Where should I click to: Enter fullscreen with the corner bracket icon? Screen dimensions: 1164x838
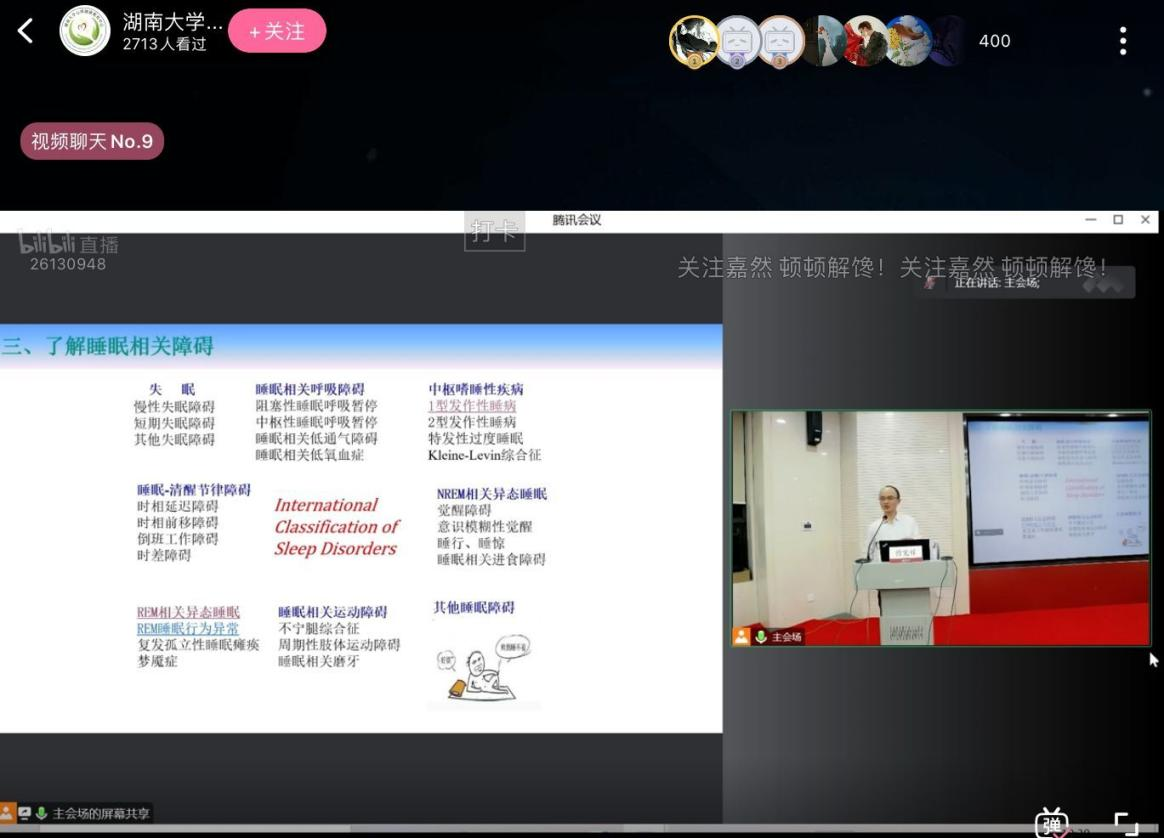point(1126,822)
